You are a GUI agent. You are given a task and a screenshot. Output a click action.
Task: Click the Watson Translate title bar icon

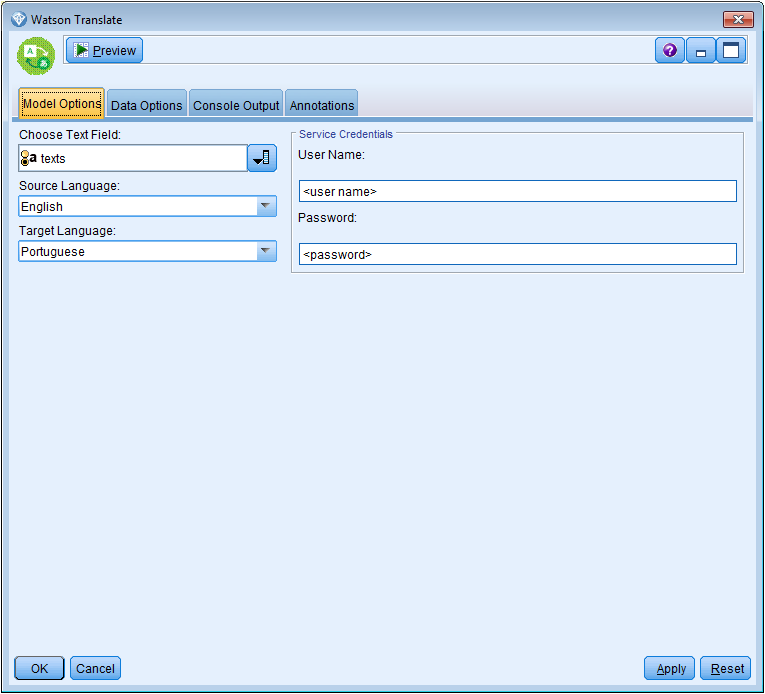click(x=19, y=20)
